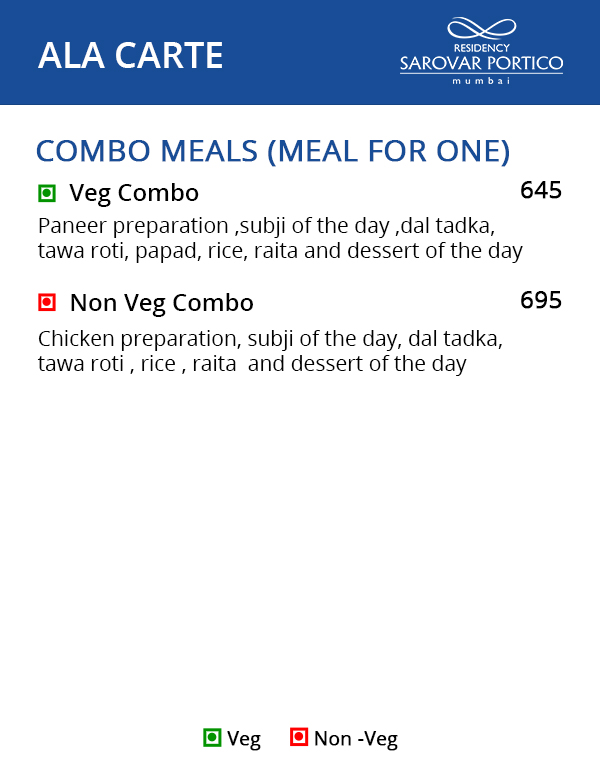Select the Non Veg Combo title
The image size is (600, 768).
point(161,302)
